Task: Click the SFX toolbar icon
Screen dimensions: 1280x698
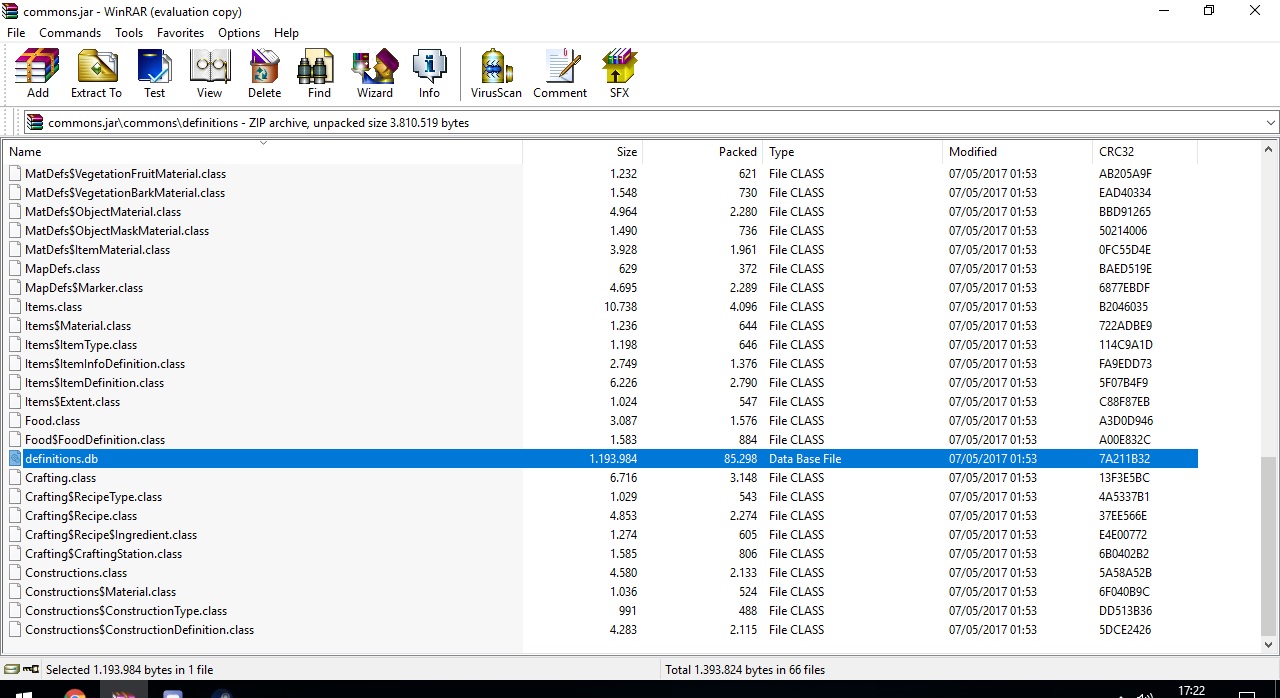Action: pyautogui.click(x=619, y=74)
